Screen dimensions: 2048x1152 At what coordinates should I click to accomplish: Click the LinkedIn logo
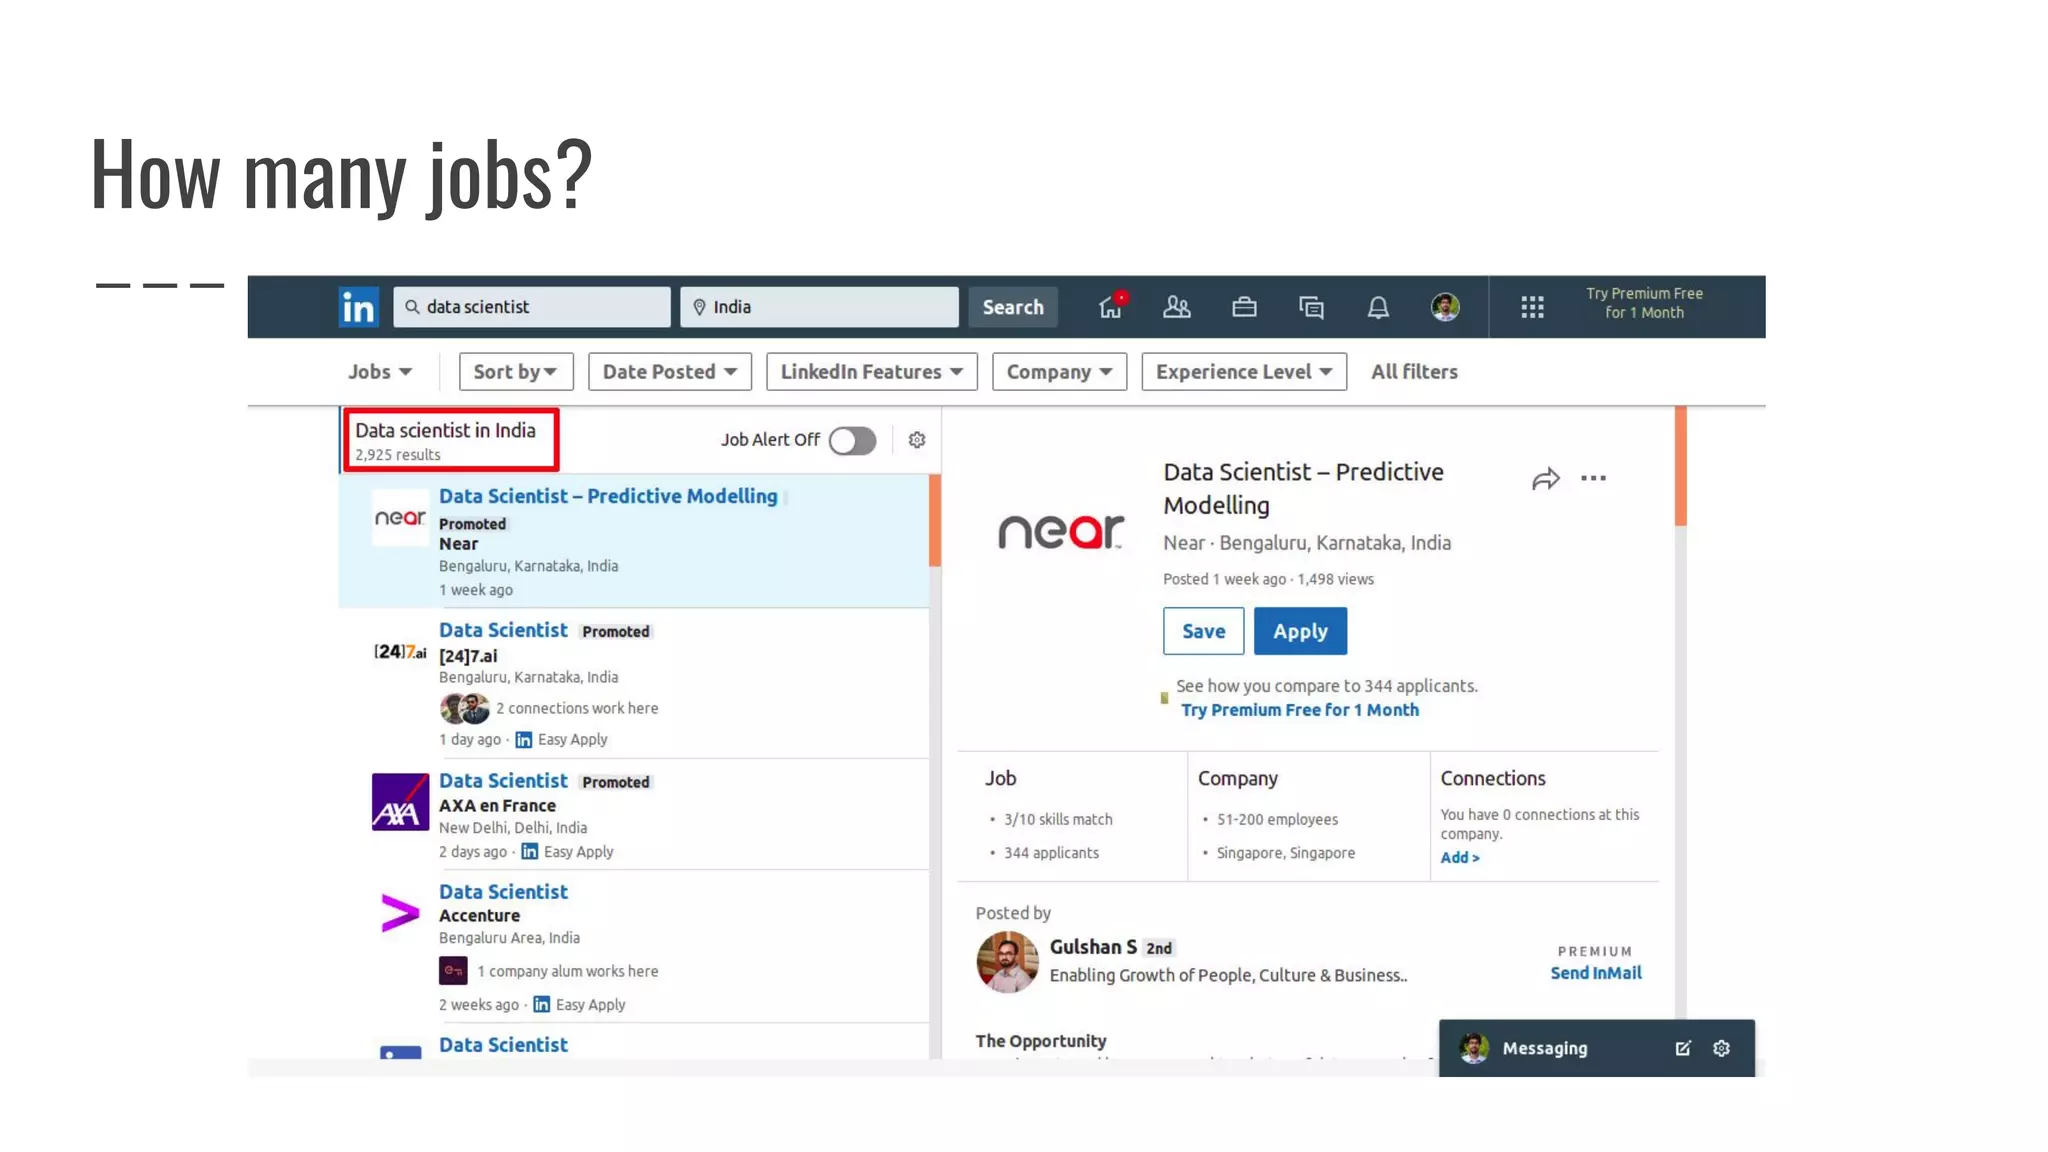[x=358, y=307]
